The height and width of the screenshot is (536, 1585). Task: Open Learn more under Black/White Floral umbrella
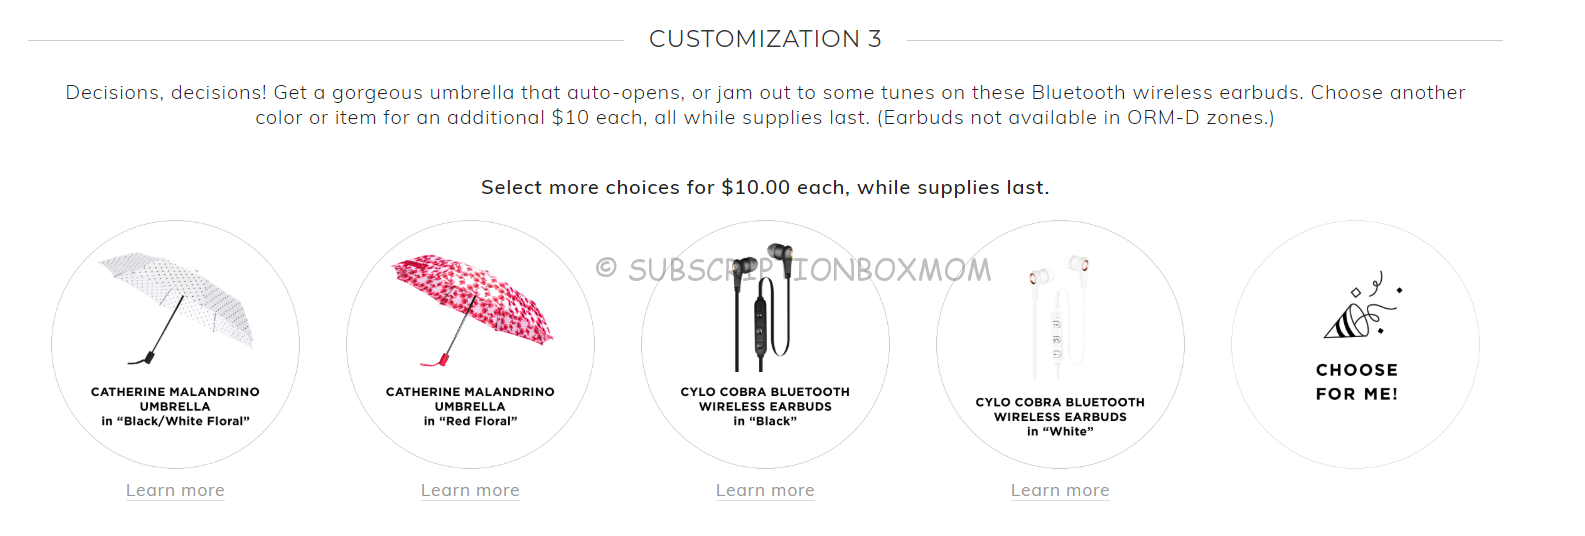[x=175, y=490]
